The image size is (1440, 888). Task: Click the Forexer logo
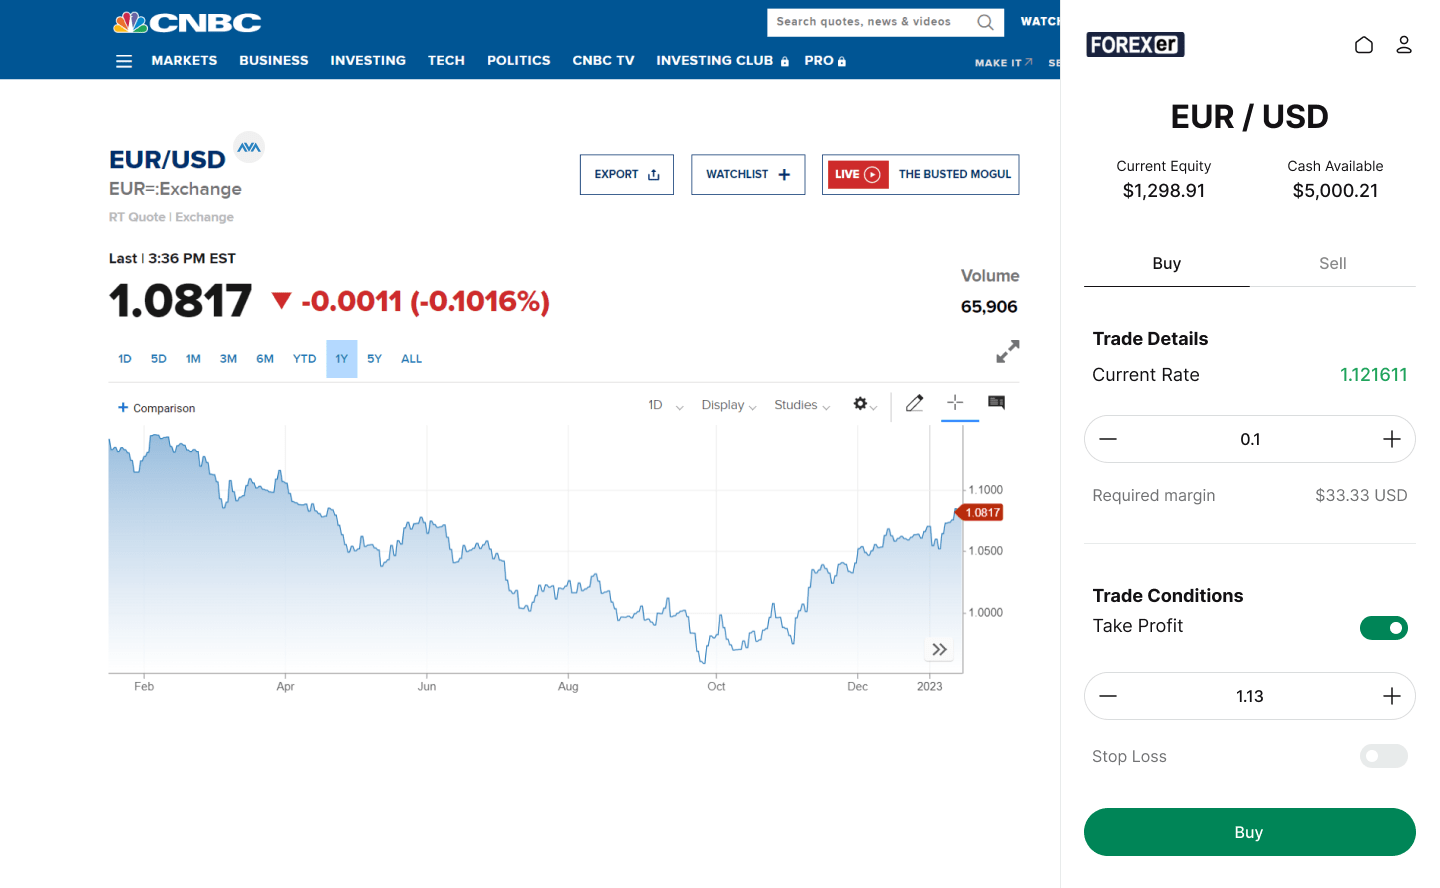tap(1135, 44)
